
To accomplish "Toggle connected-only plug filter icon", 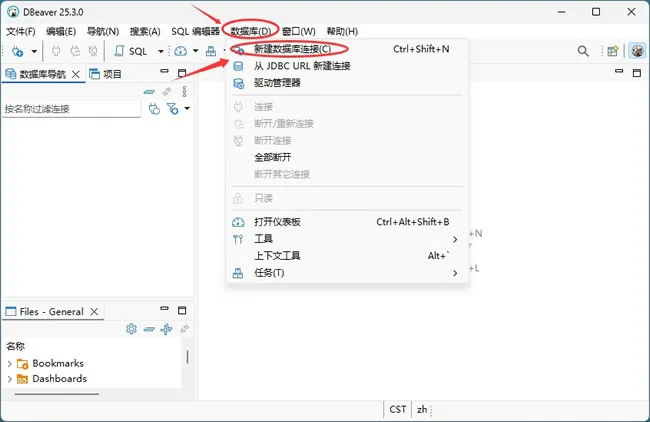I will (x=154, y=109).
